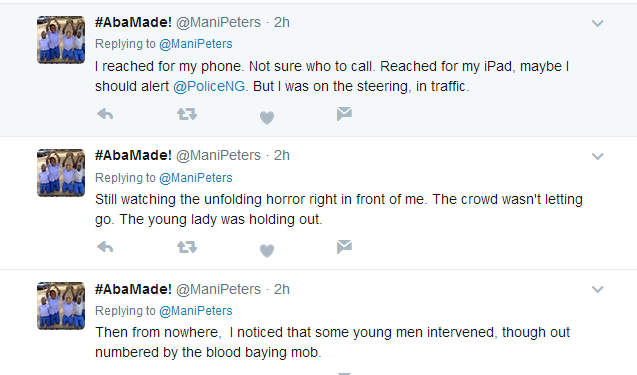Reply to the tweet about reaching for phone

coord(105,114)
